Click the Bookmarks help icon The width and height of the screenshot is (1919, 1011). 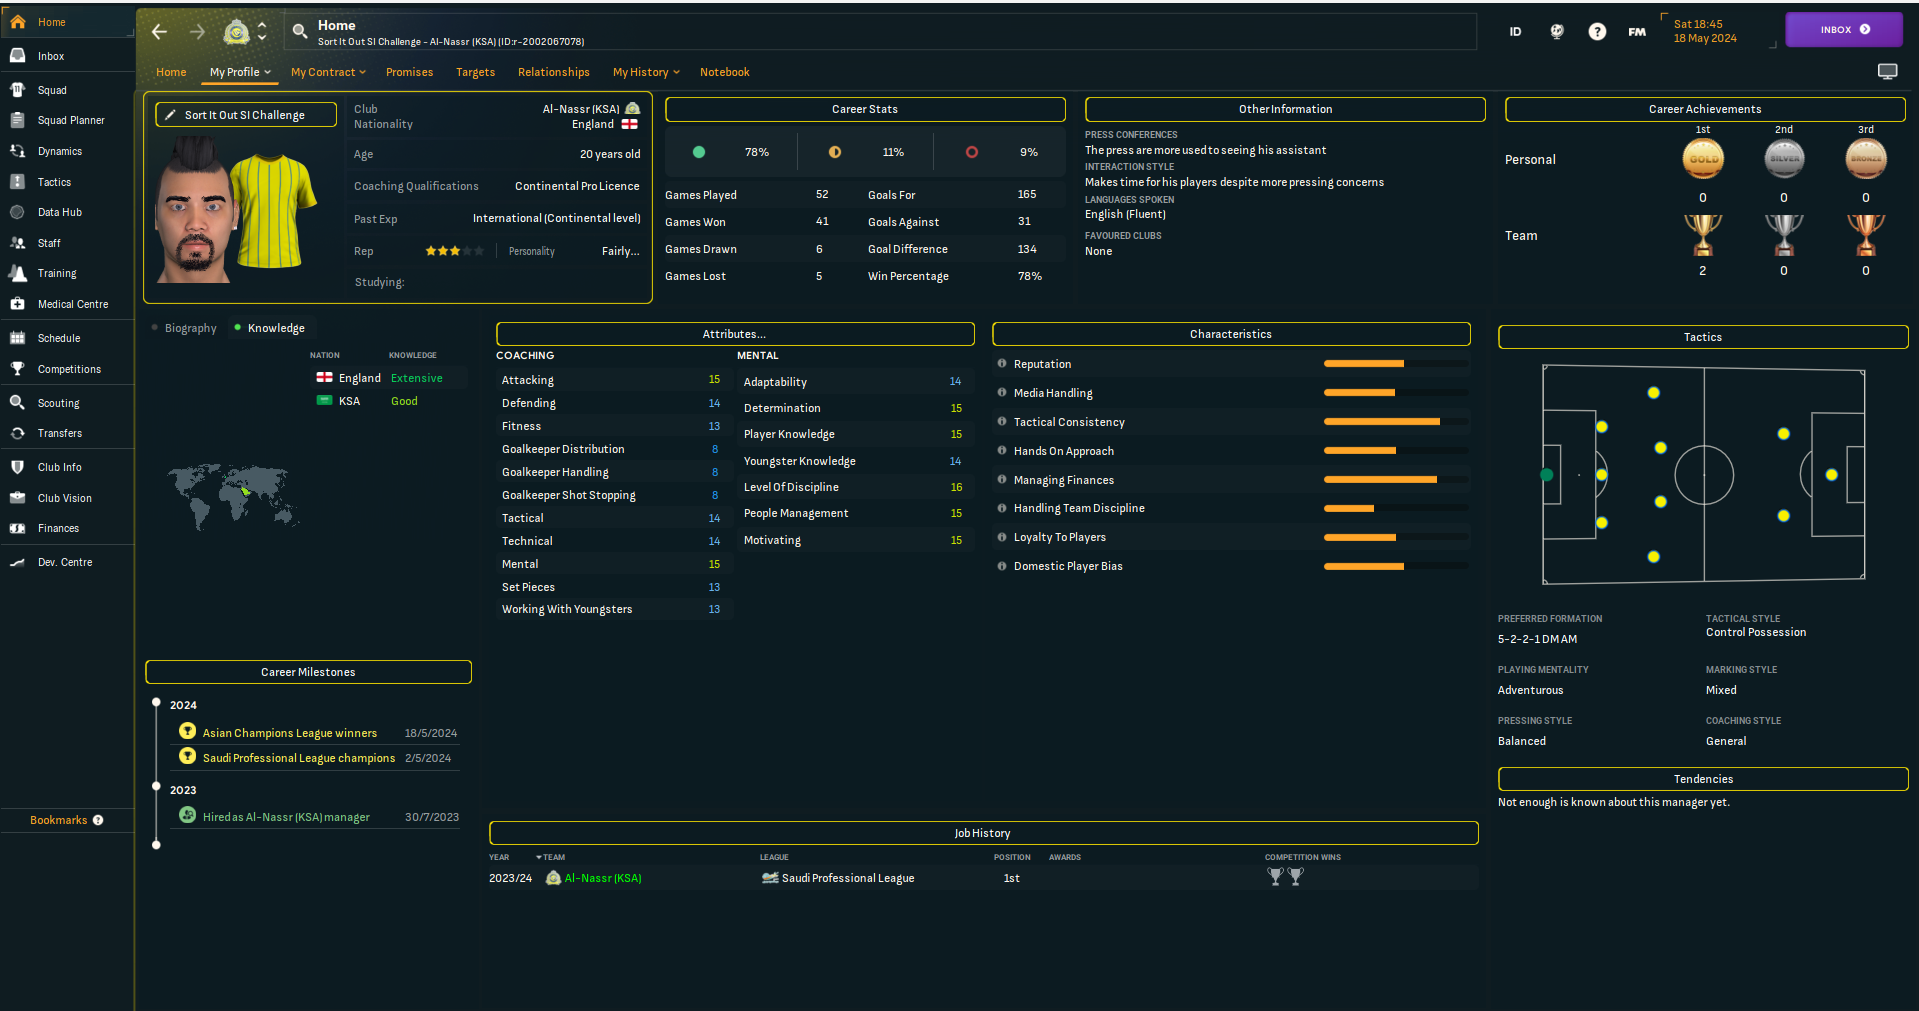98,820
